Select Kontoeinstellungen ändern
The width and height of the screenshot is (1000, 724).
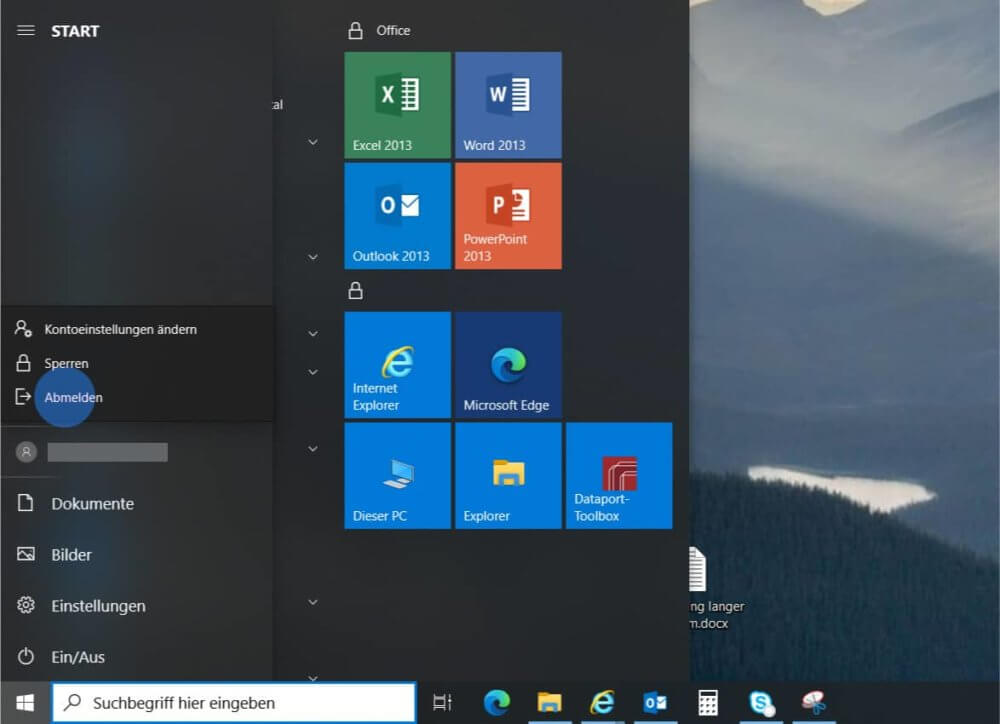137,329
